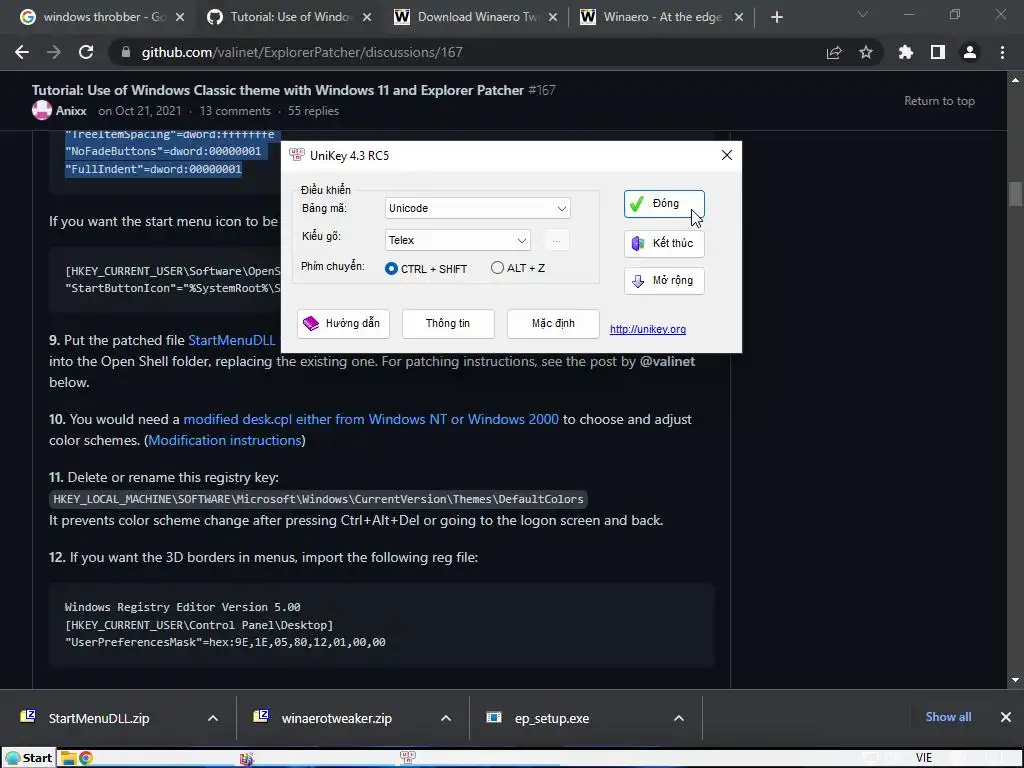Share this page icon in address bar

point(834,52)
